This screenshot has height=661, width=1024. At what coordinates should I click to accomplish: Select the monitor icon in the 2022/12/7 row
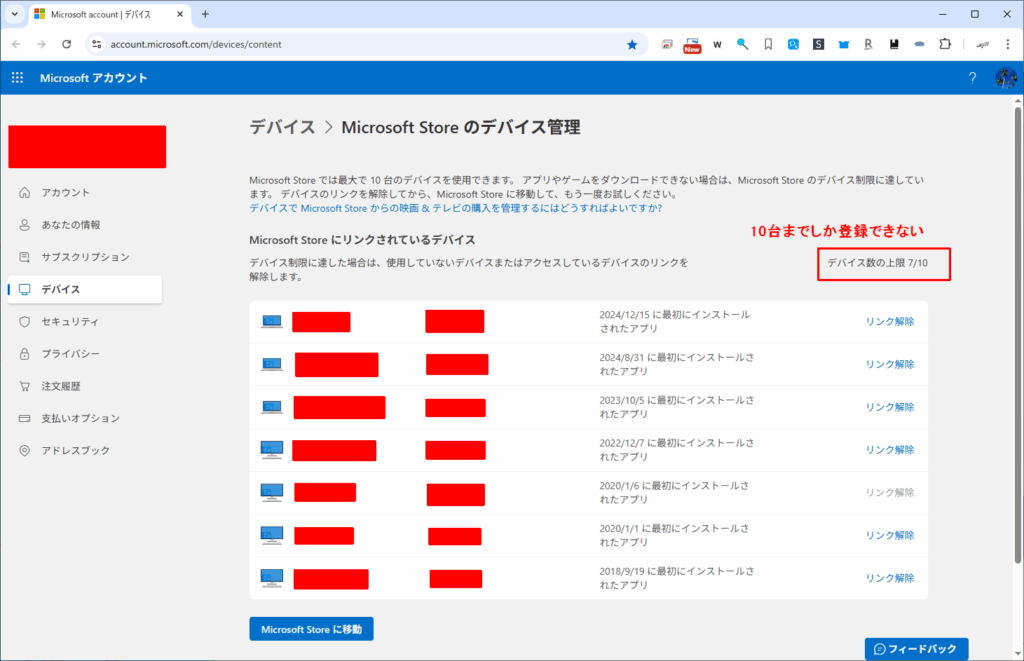(x=272, y=449)
